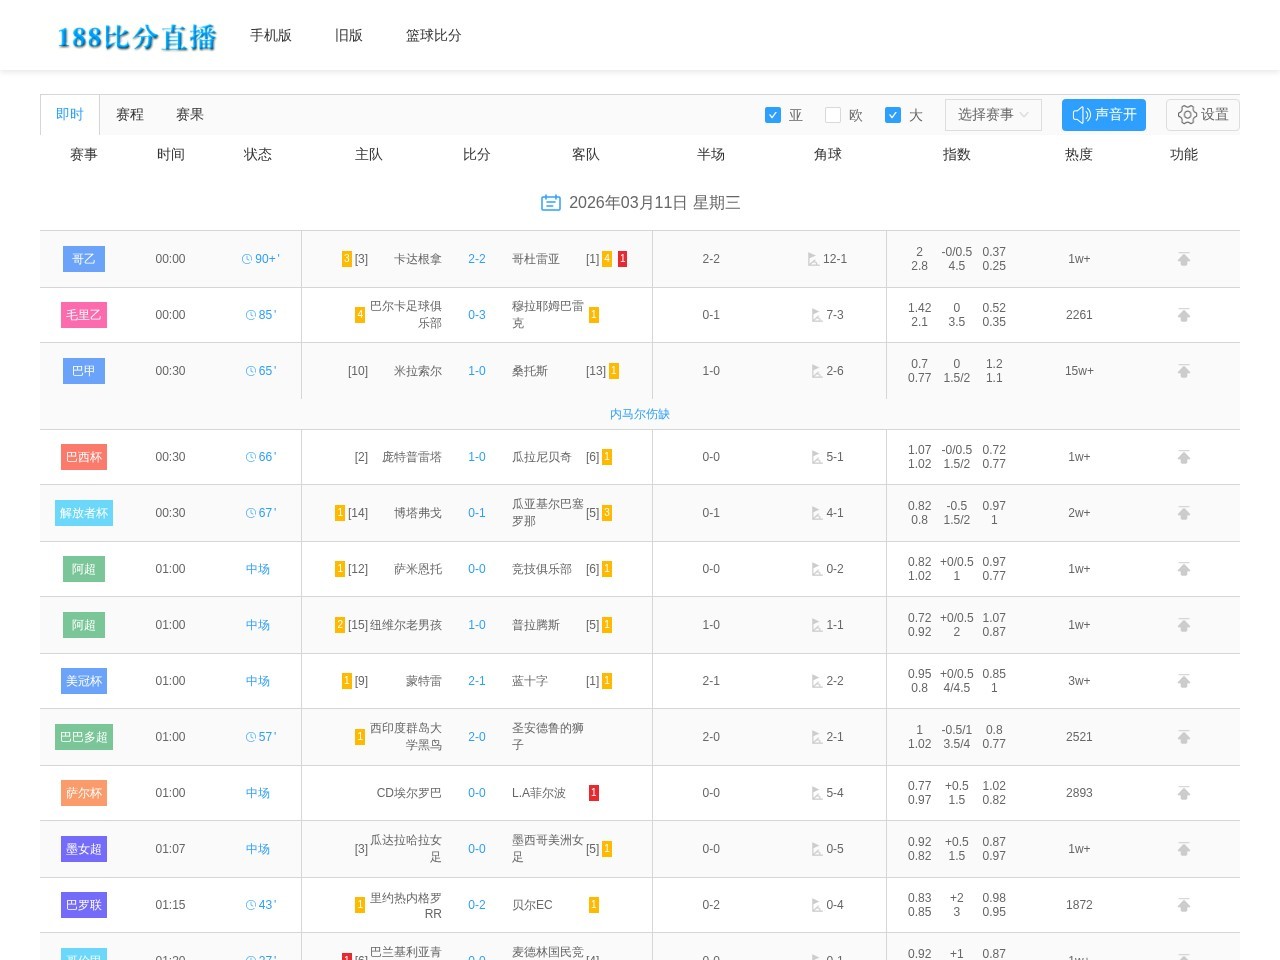
Task: Click the 声音开 sound button
Action: point(1104,114)
